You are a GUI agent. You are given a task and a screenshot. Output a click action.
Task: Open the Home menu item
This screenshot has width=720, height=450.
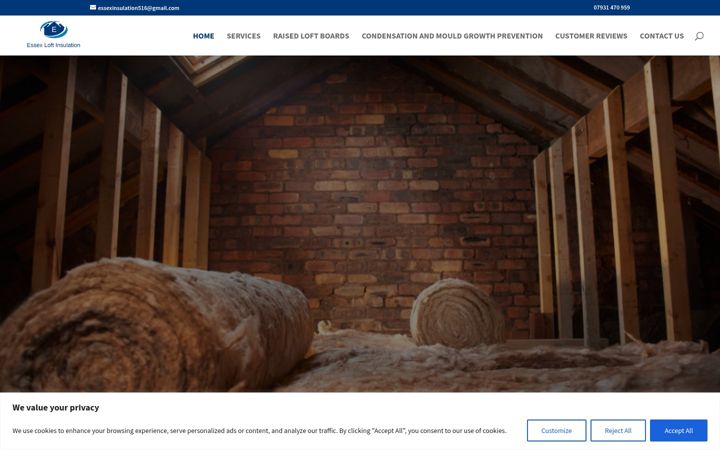tap(203, 36)
